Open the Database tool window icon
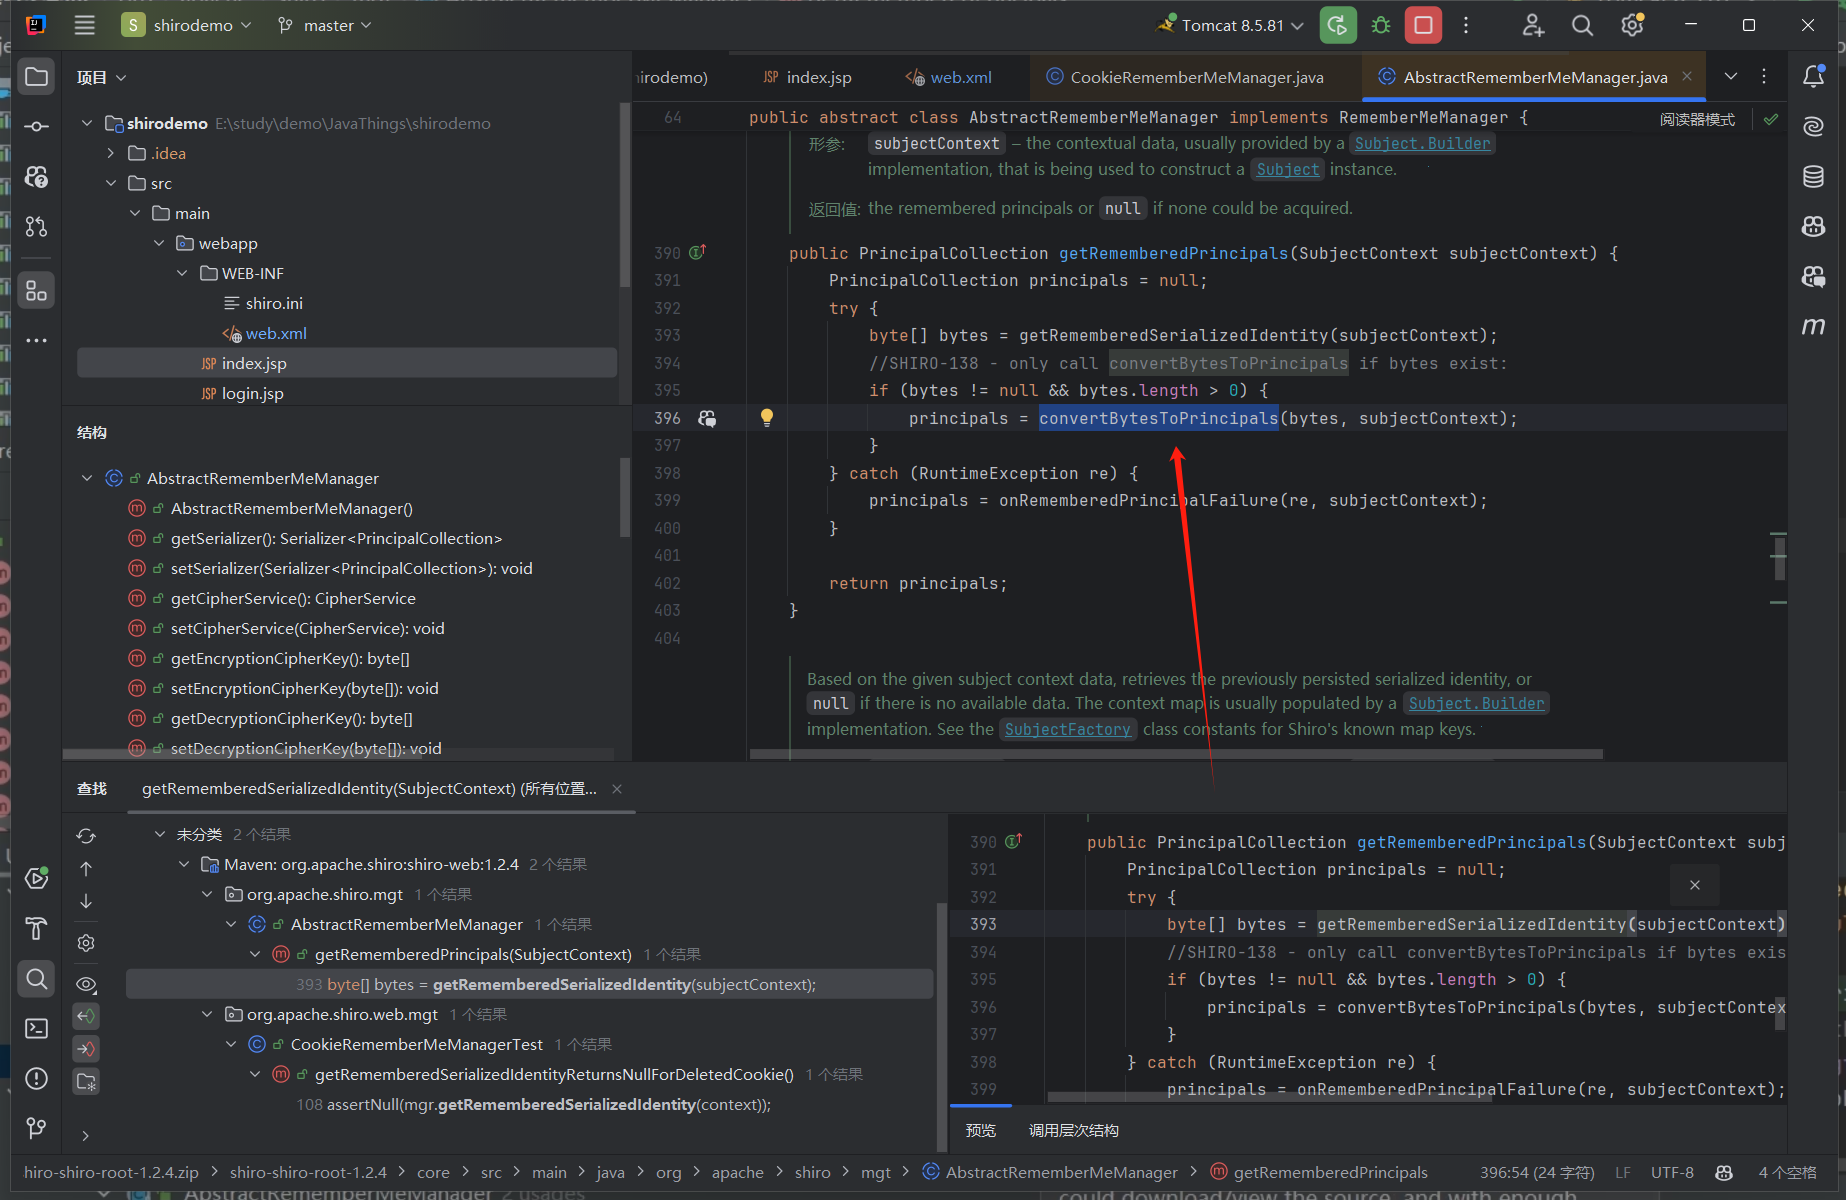Viewport: 1846px width, 1200px height. coord(1813,177)
